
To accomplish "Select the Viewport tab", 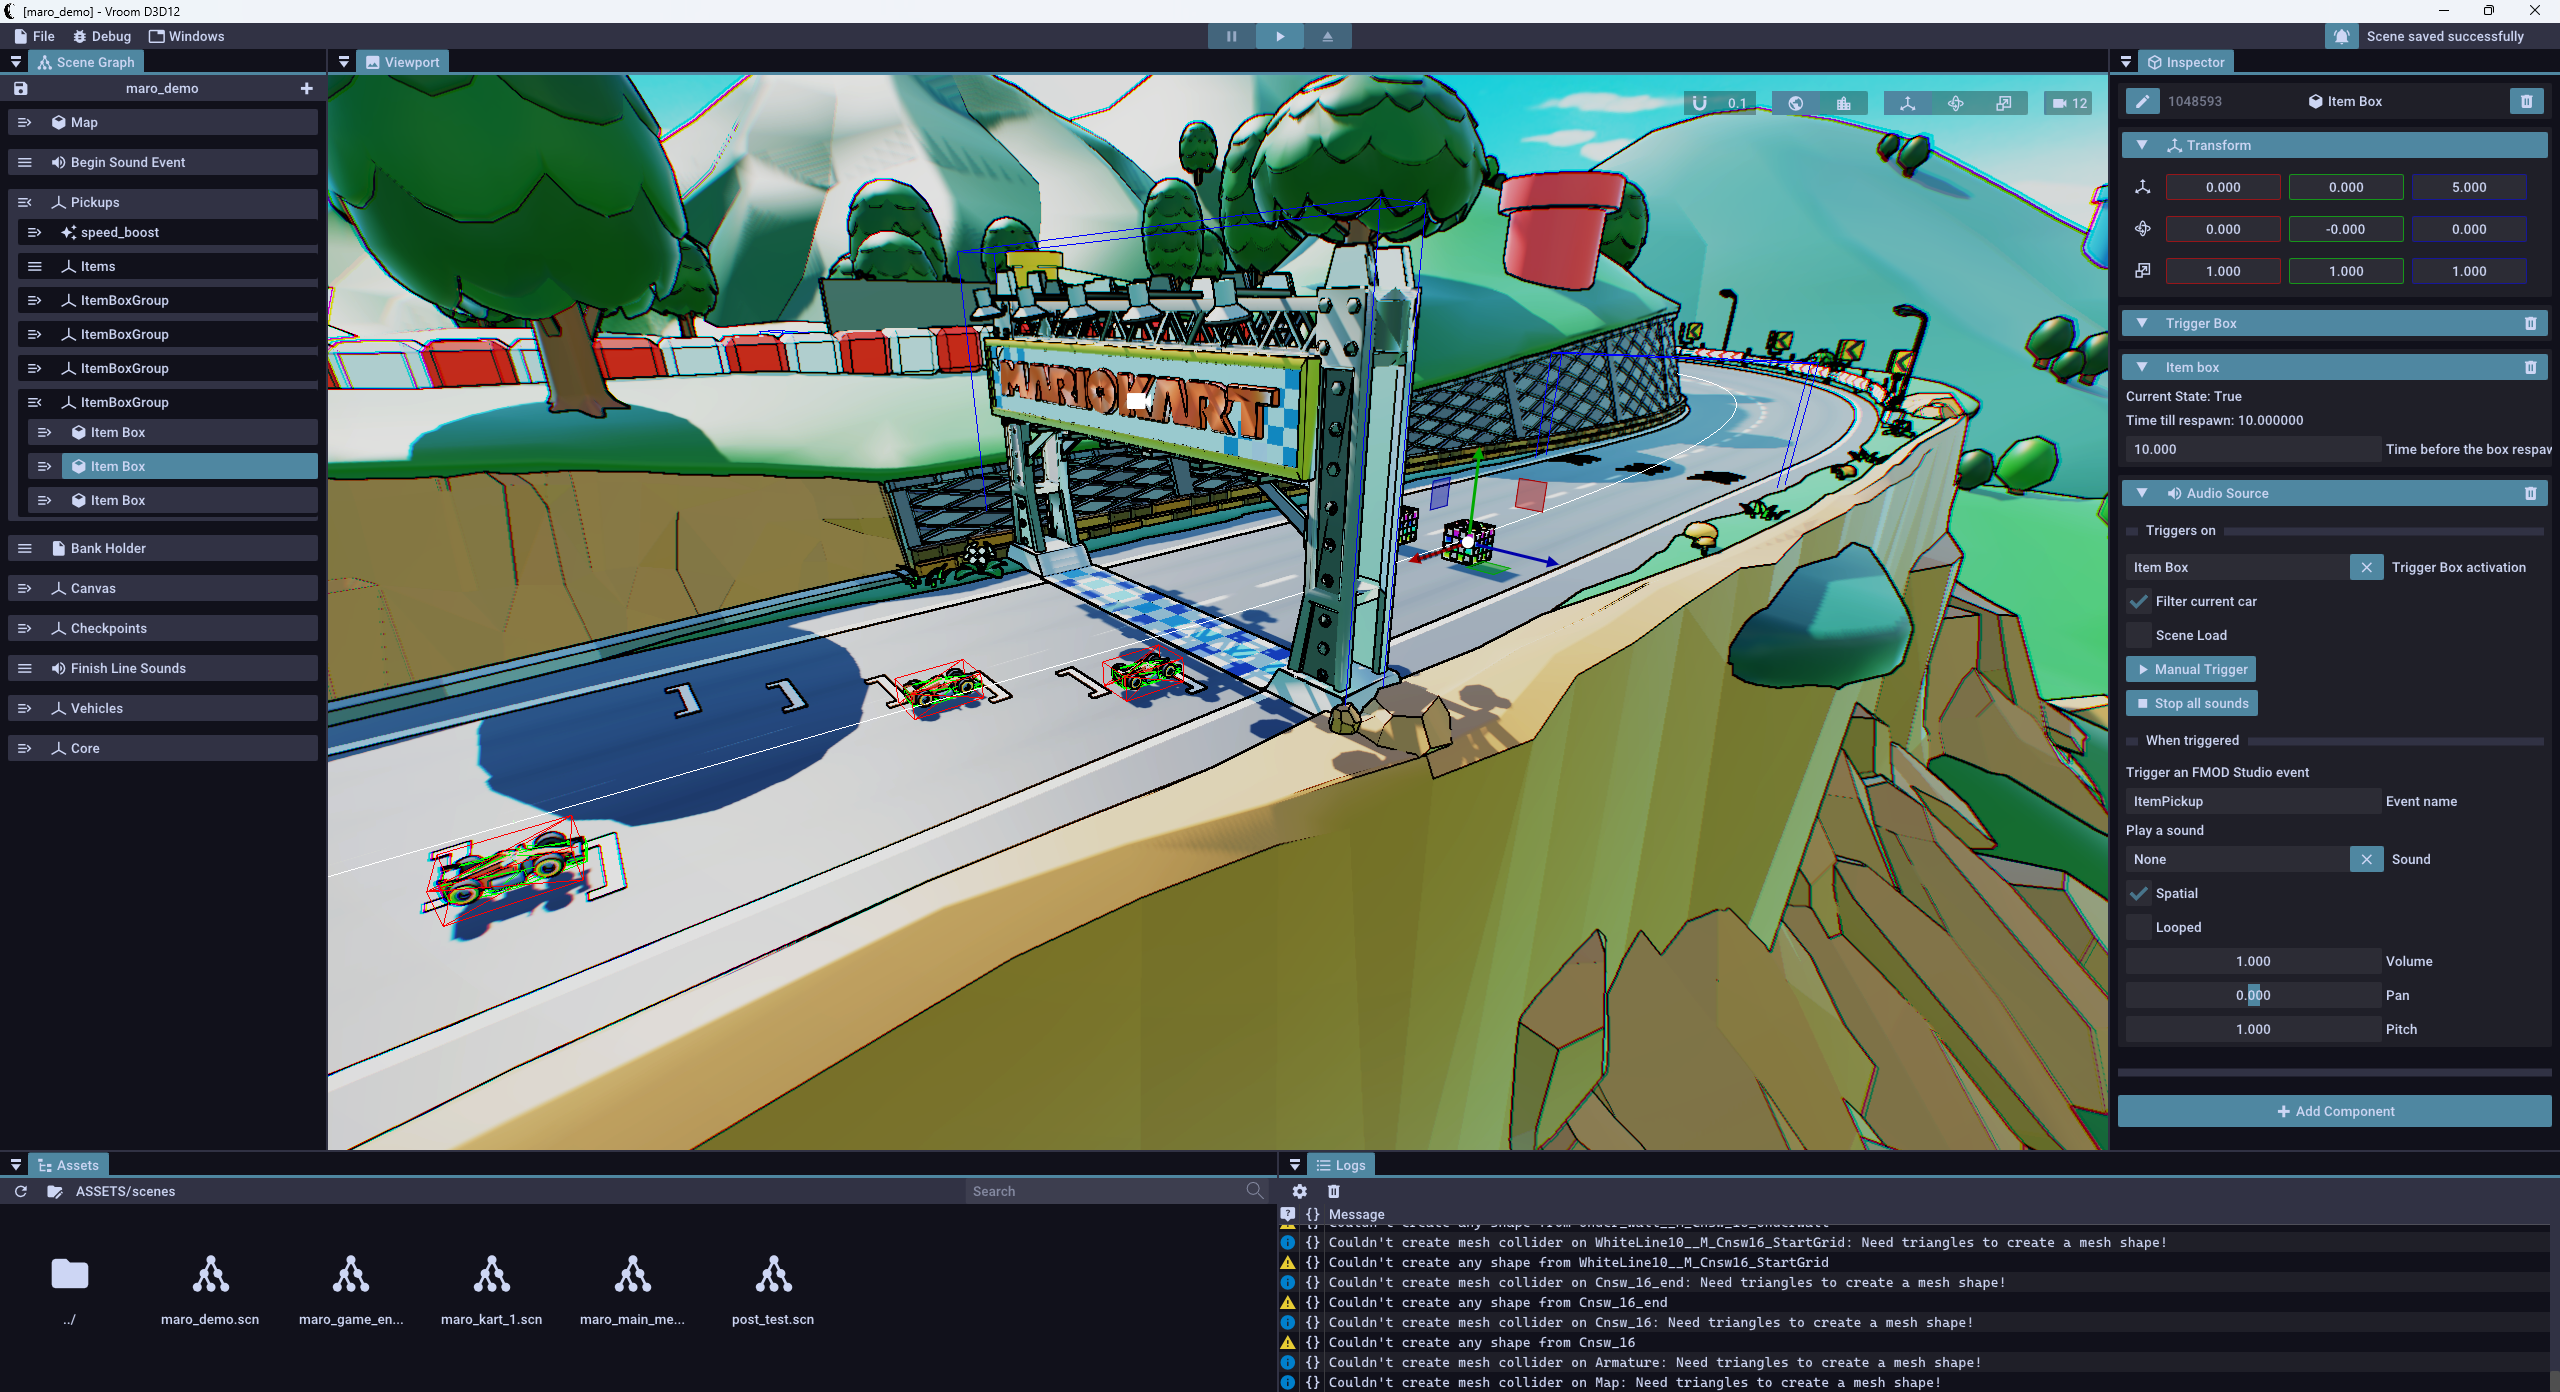I will (402, 62).
